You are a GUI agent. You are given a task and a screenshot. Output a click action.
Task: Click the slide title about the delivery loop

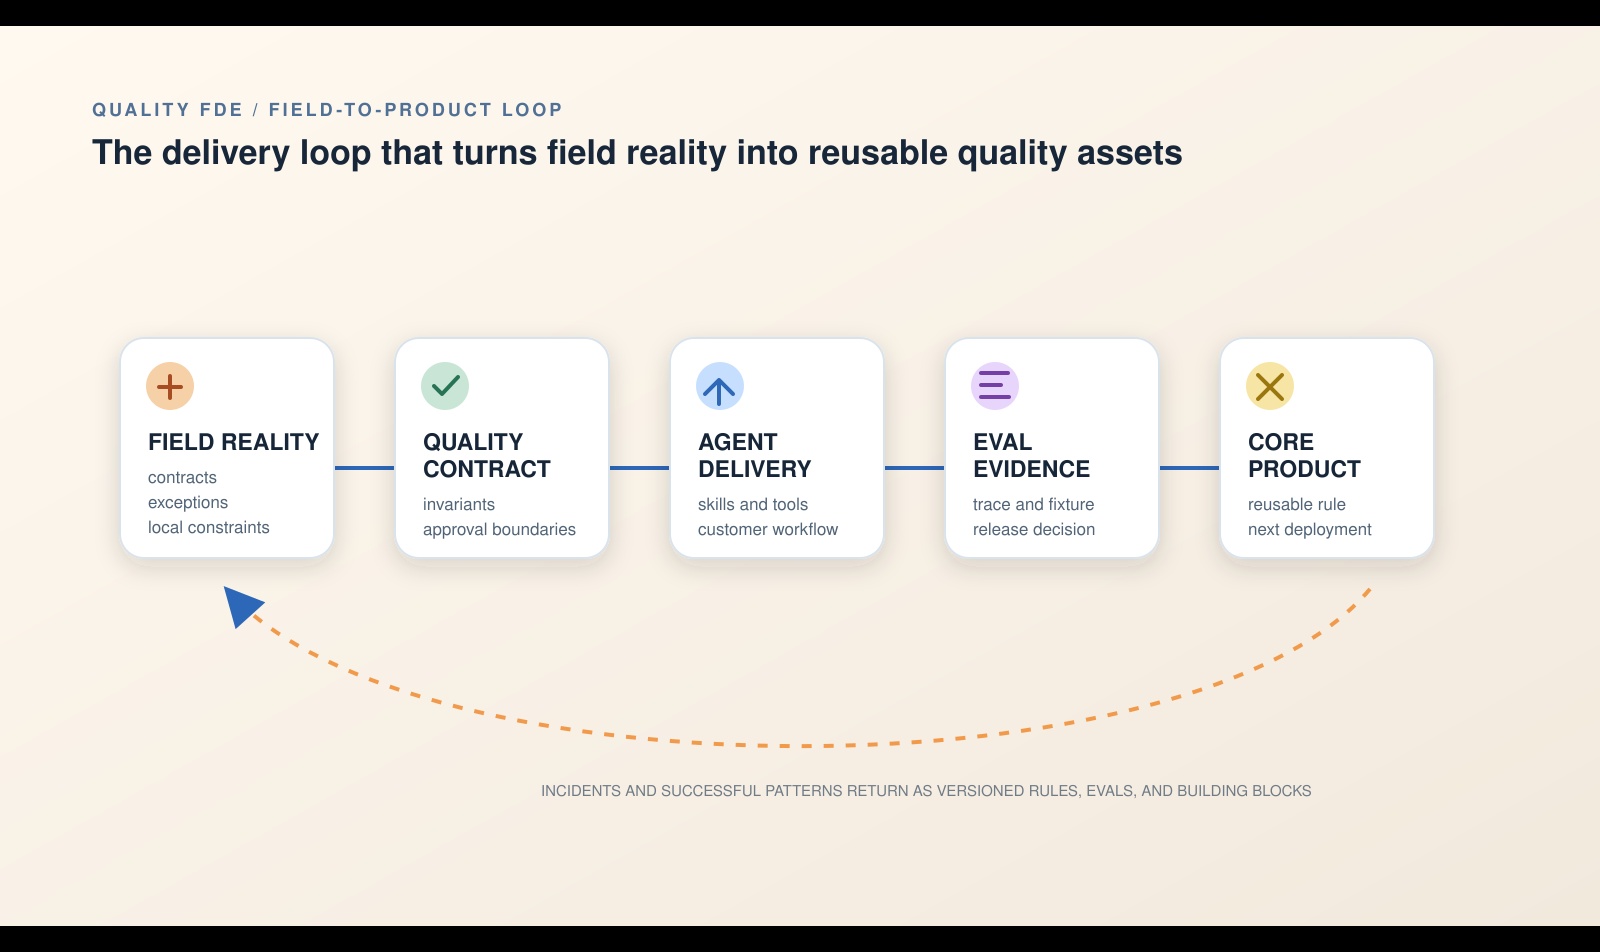637,153
